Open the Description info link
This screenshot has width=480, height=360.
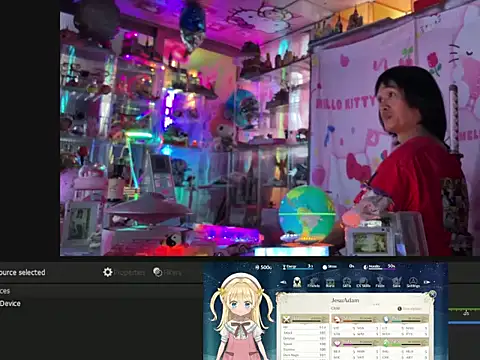click(x=410, y=309)
